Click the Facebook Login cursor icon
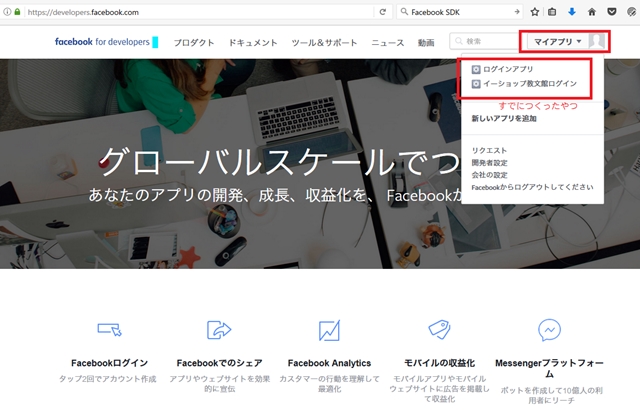 110,329
